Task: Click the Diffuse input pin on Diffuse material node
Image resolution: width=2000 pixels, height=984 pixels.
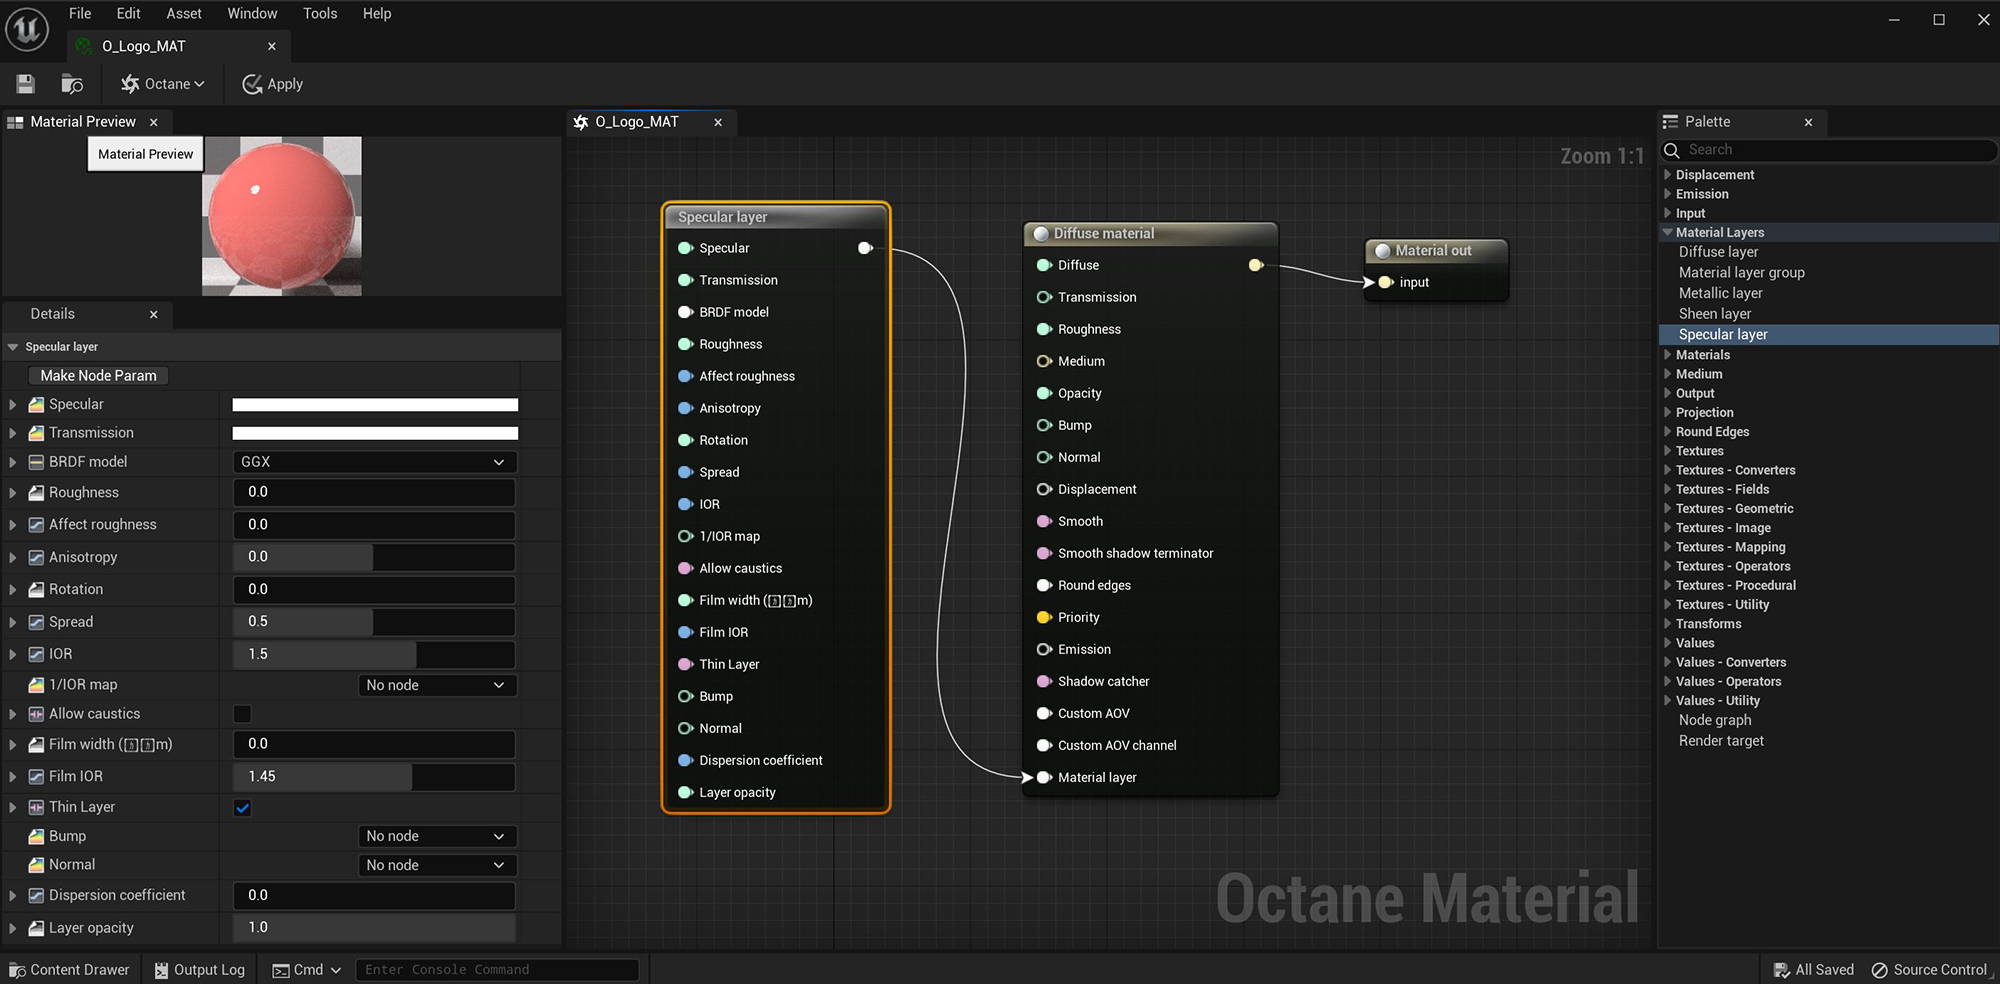Action: coord(1044,265)
